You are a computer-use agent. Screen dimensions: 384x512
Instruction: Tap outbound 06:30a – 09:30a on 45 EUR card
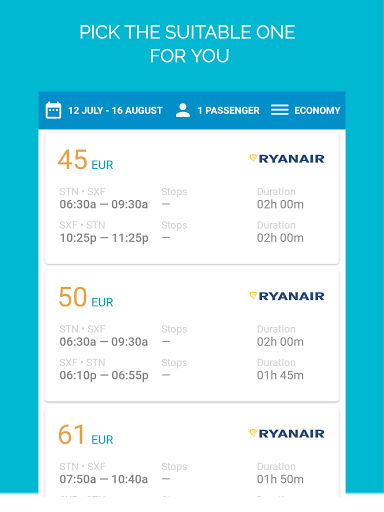pos(104,204)
